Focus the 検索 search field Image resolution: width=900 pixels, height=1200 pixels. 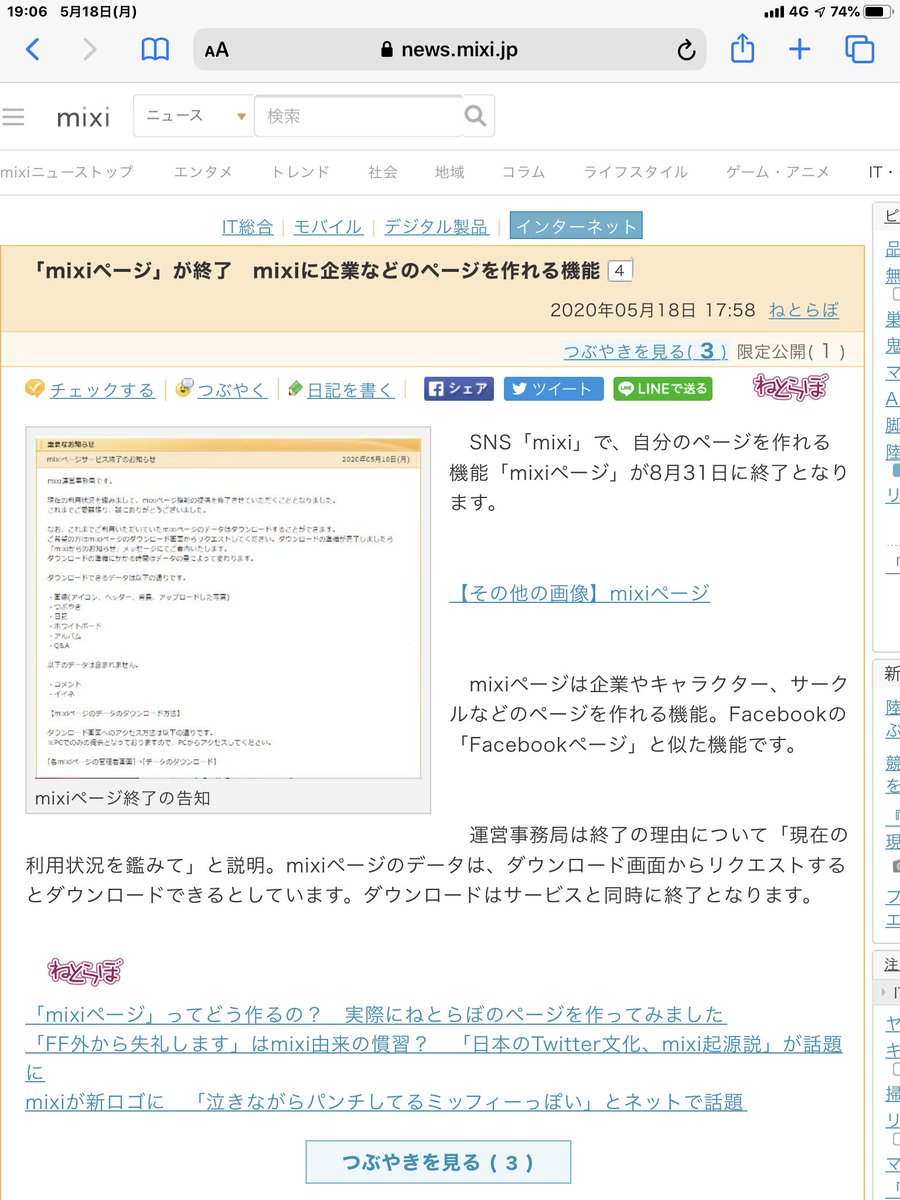358,116
